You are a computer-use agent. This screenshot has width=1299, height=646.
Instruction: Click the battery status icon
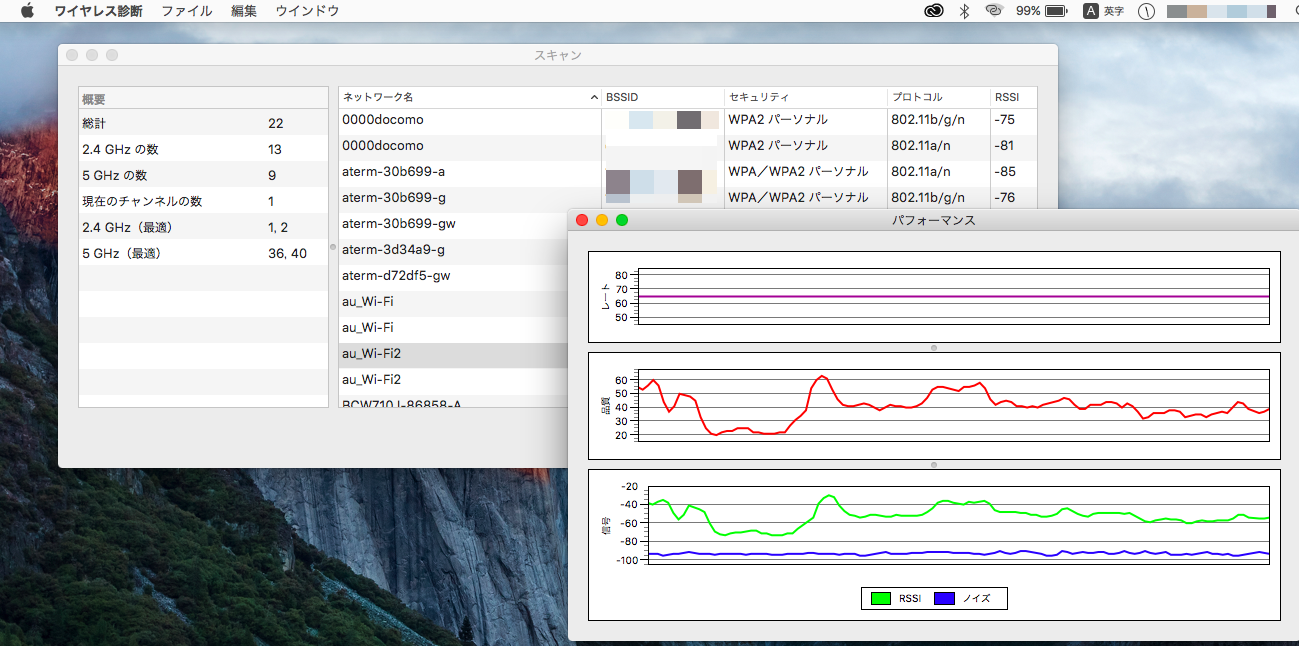[1057, 11]
